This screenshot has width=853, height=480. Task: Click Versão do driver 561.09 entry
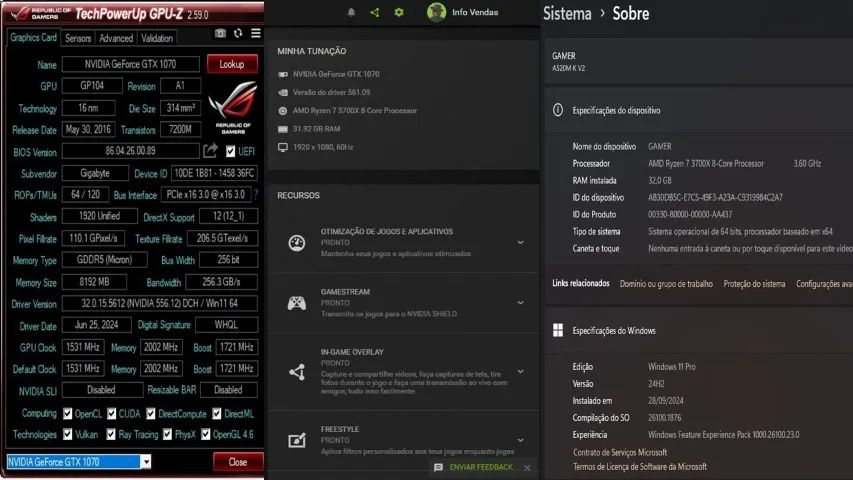coord(331,93)
